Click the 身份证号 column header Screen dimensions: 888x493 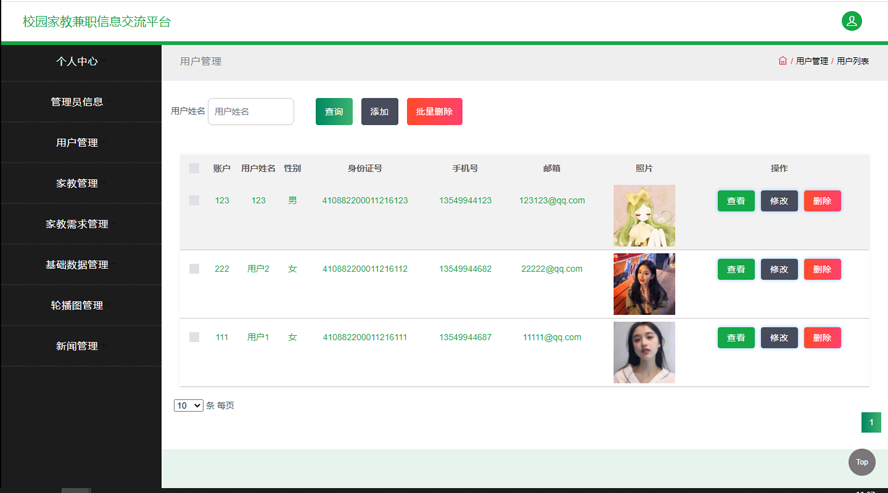[x=365, y=168]
